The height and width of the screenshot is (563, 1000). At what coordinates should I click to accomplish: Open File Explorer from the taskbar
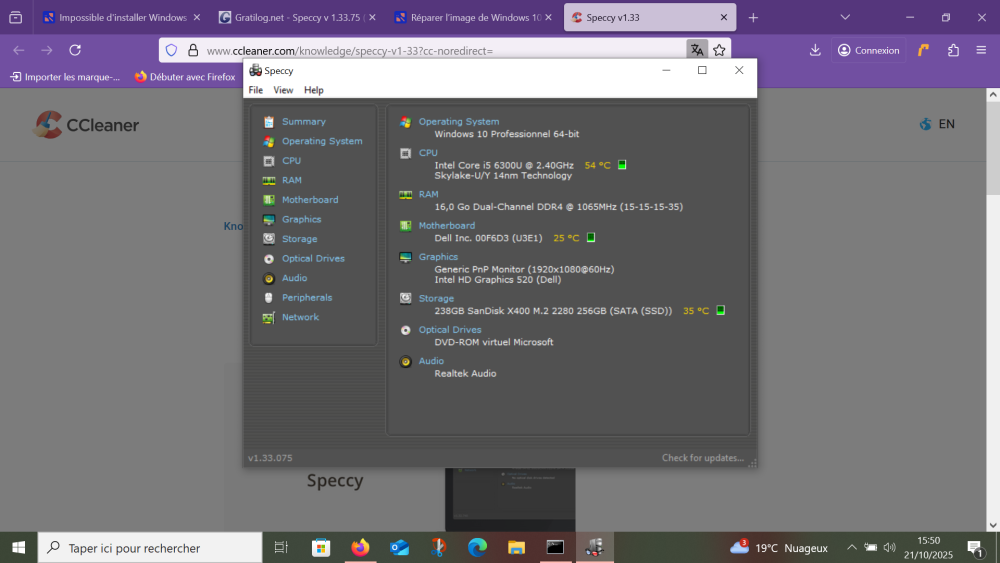[x=516, y=548]
